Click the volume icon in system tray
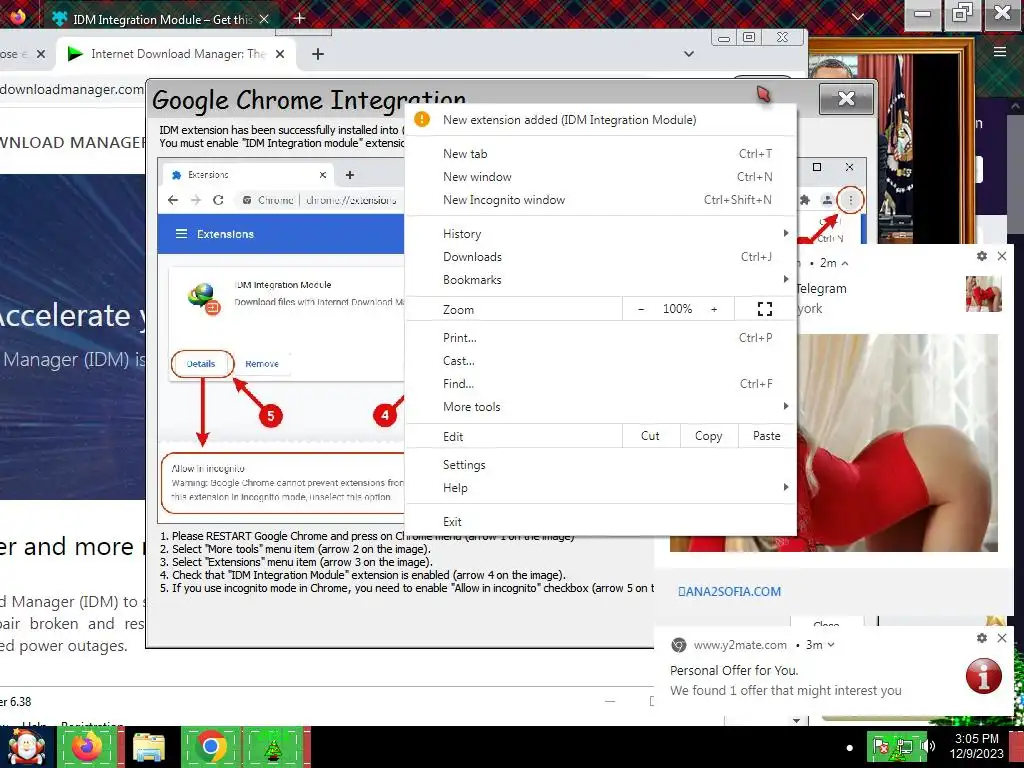This screenshot has height=768, width=1024. (x=928, y=746)
